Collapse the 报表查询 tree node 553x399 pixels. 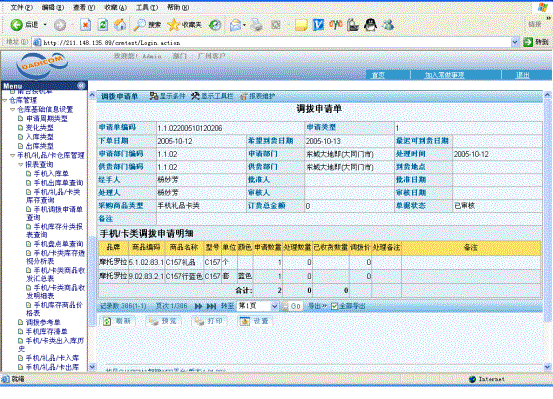[20, 165]
